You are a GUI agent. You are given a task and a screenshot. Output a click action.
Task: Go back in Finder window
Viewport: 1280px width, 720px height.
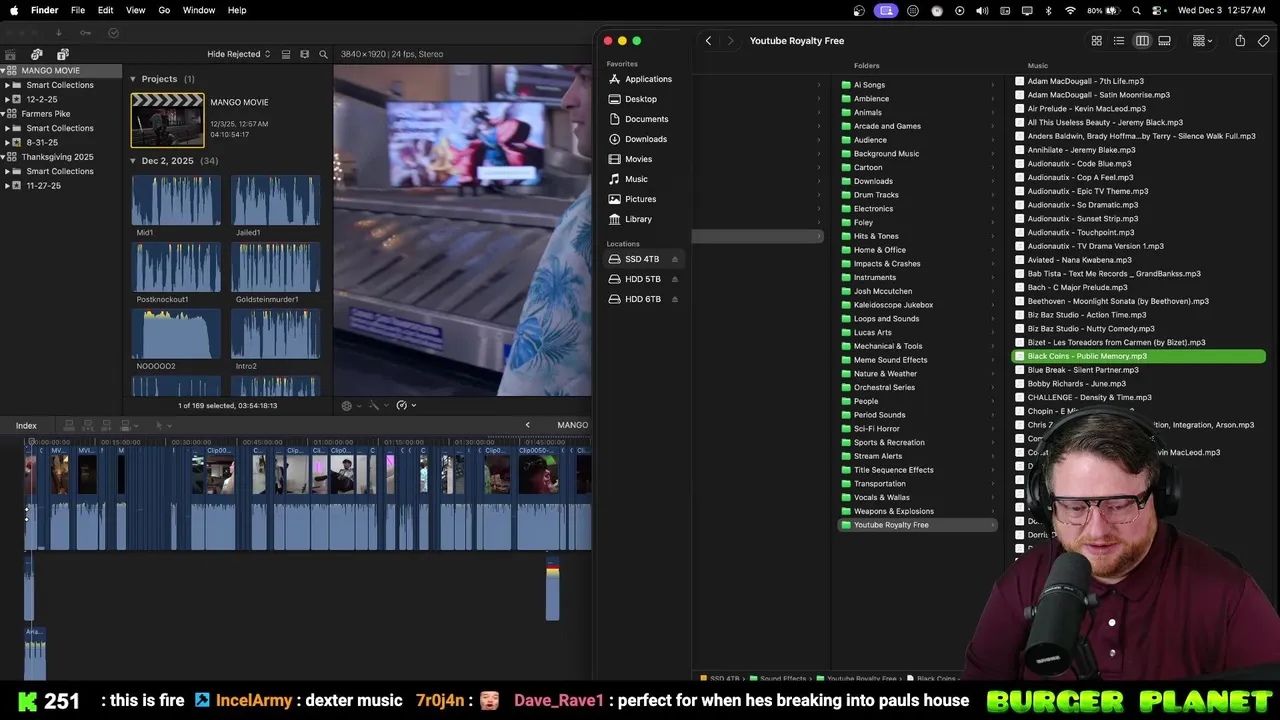pyautogui.click(x=708, y=41)
